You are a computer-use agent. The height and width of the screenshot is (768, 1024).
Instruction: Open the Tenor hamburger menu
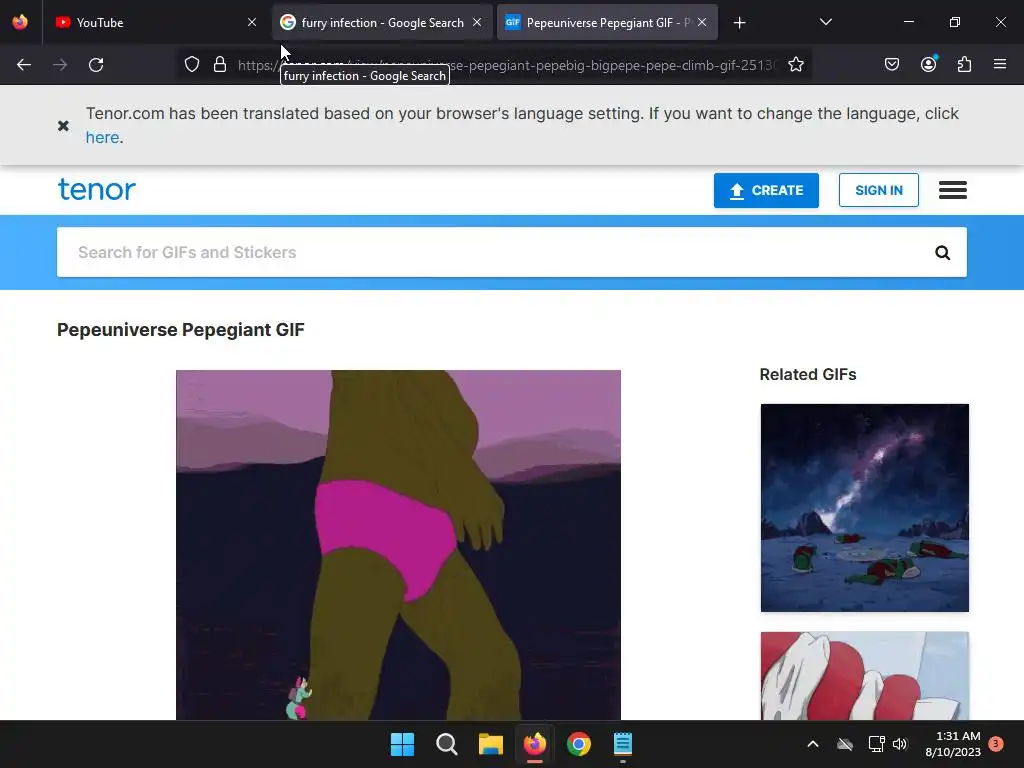click(953, 190)
